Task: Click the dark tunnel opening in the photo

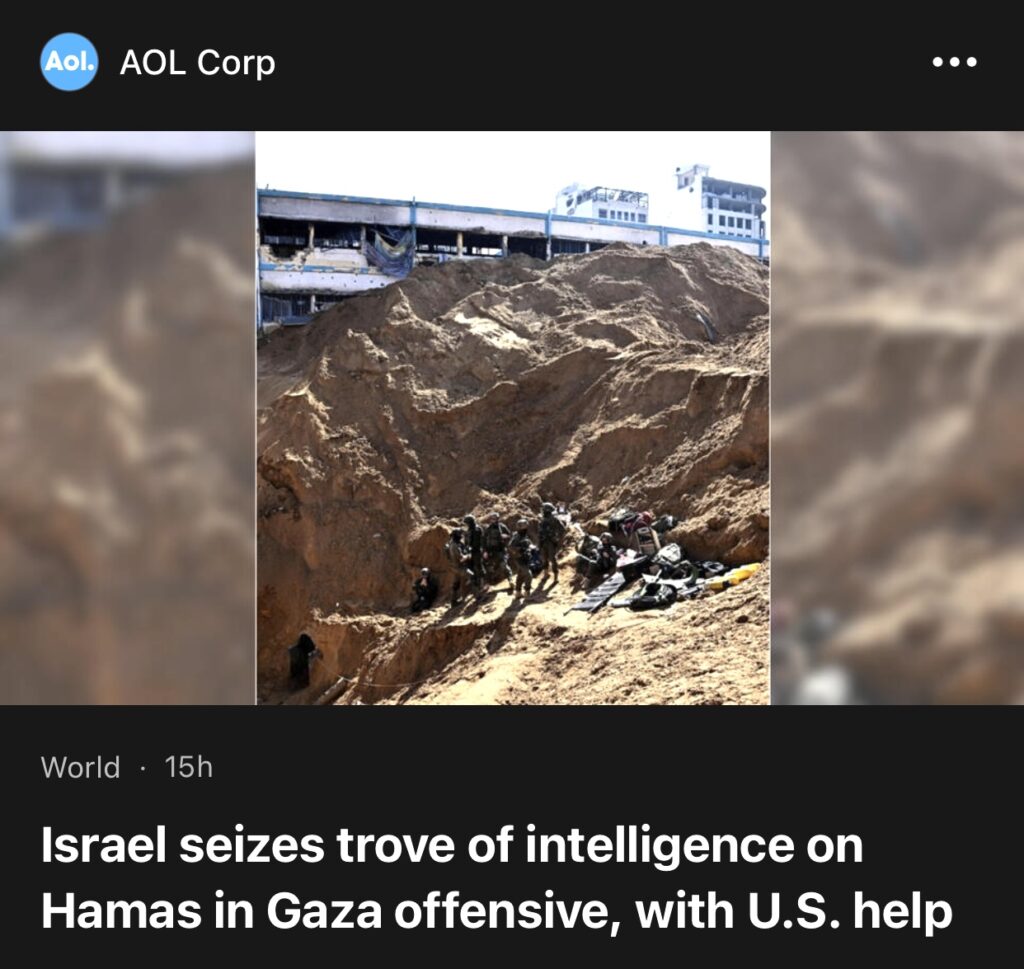Action: click(x=304, y=661)
